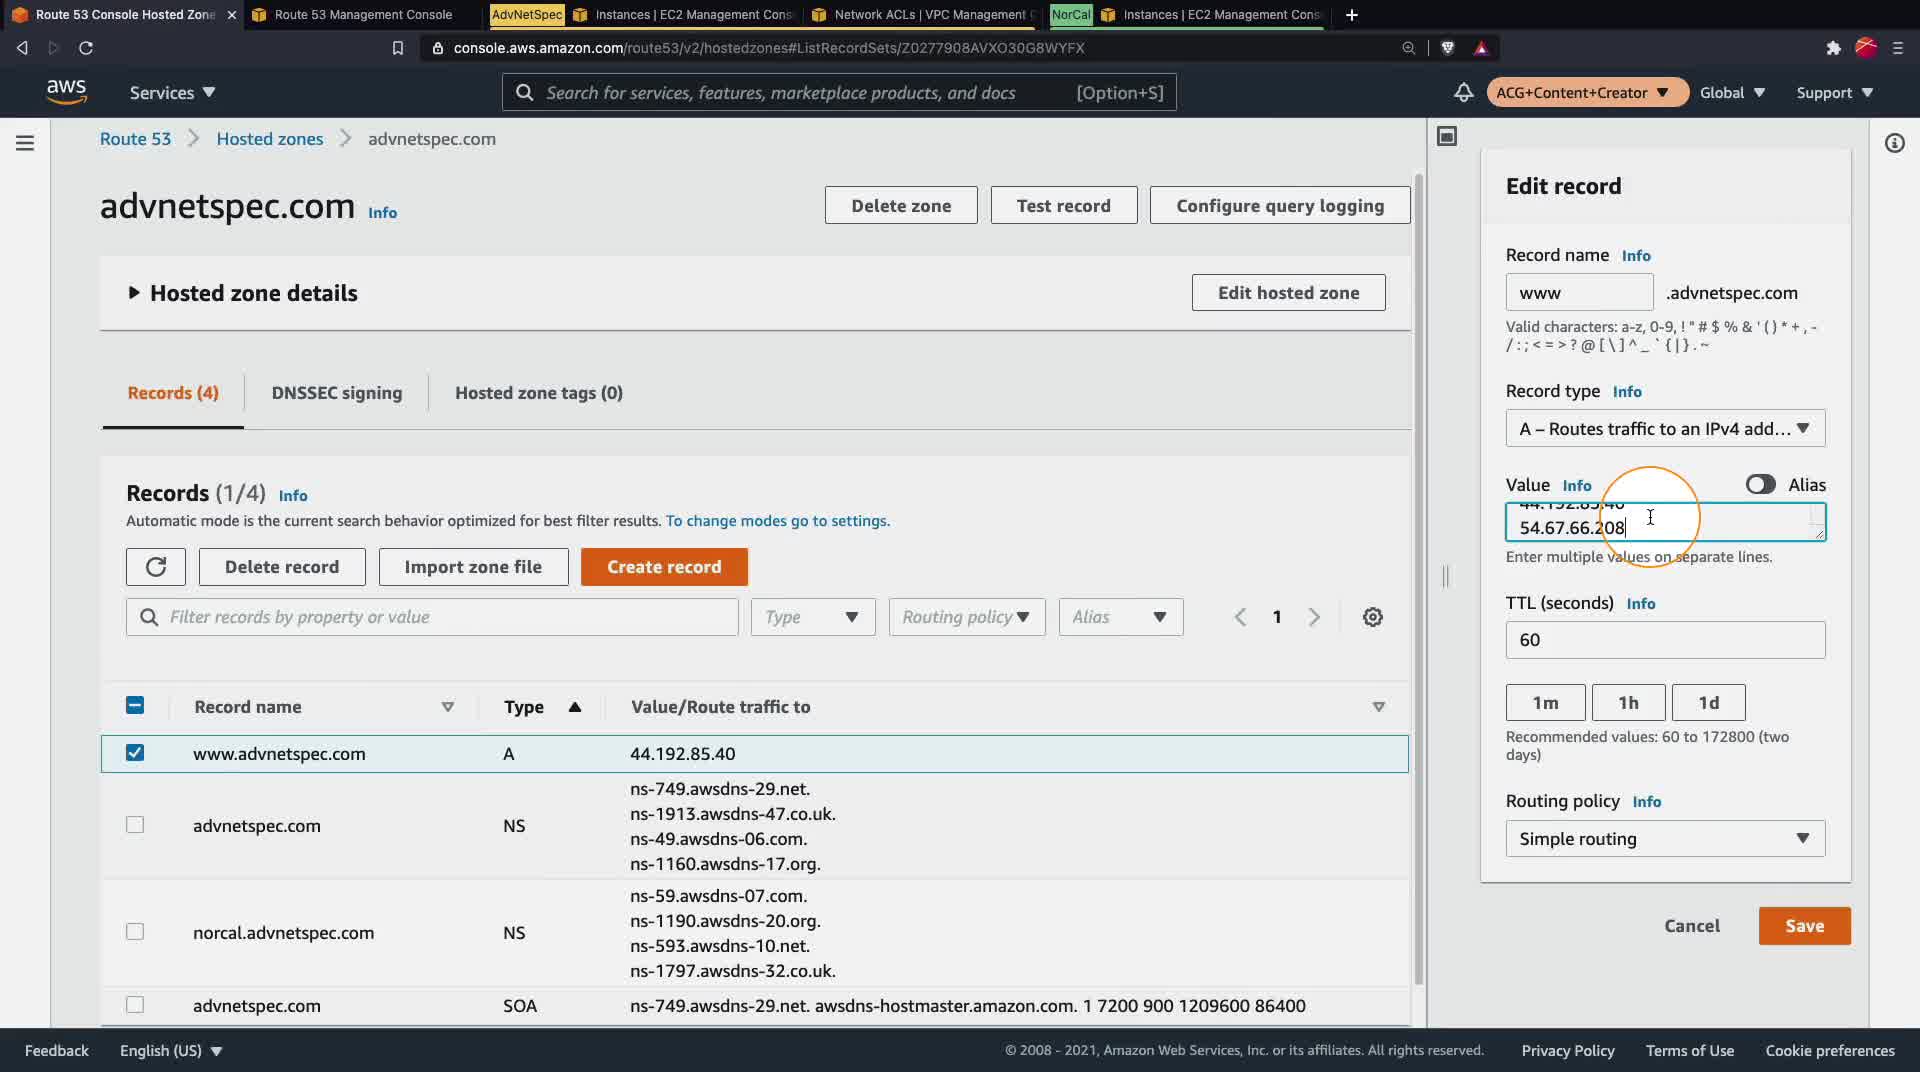
Task: Switch to the Records (4) tab
Action: (x=173, y=393)
